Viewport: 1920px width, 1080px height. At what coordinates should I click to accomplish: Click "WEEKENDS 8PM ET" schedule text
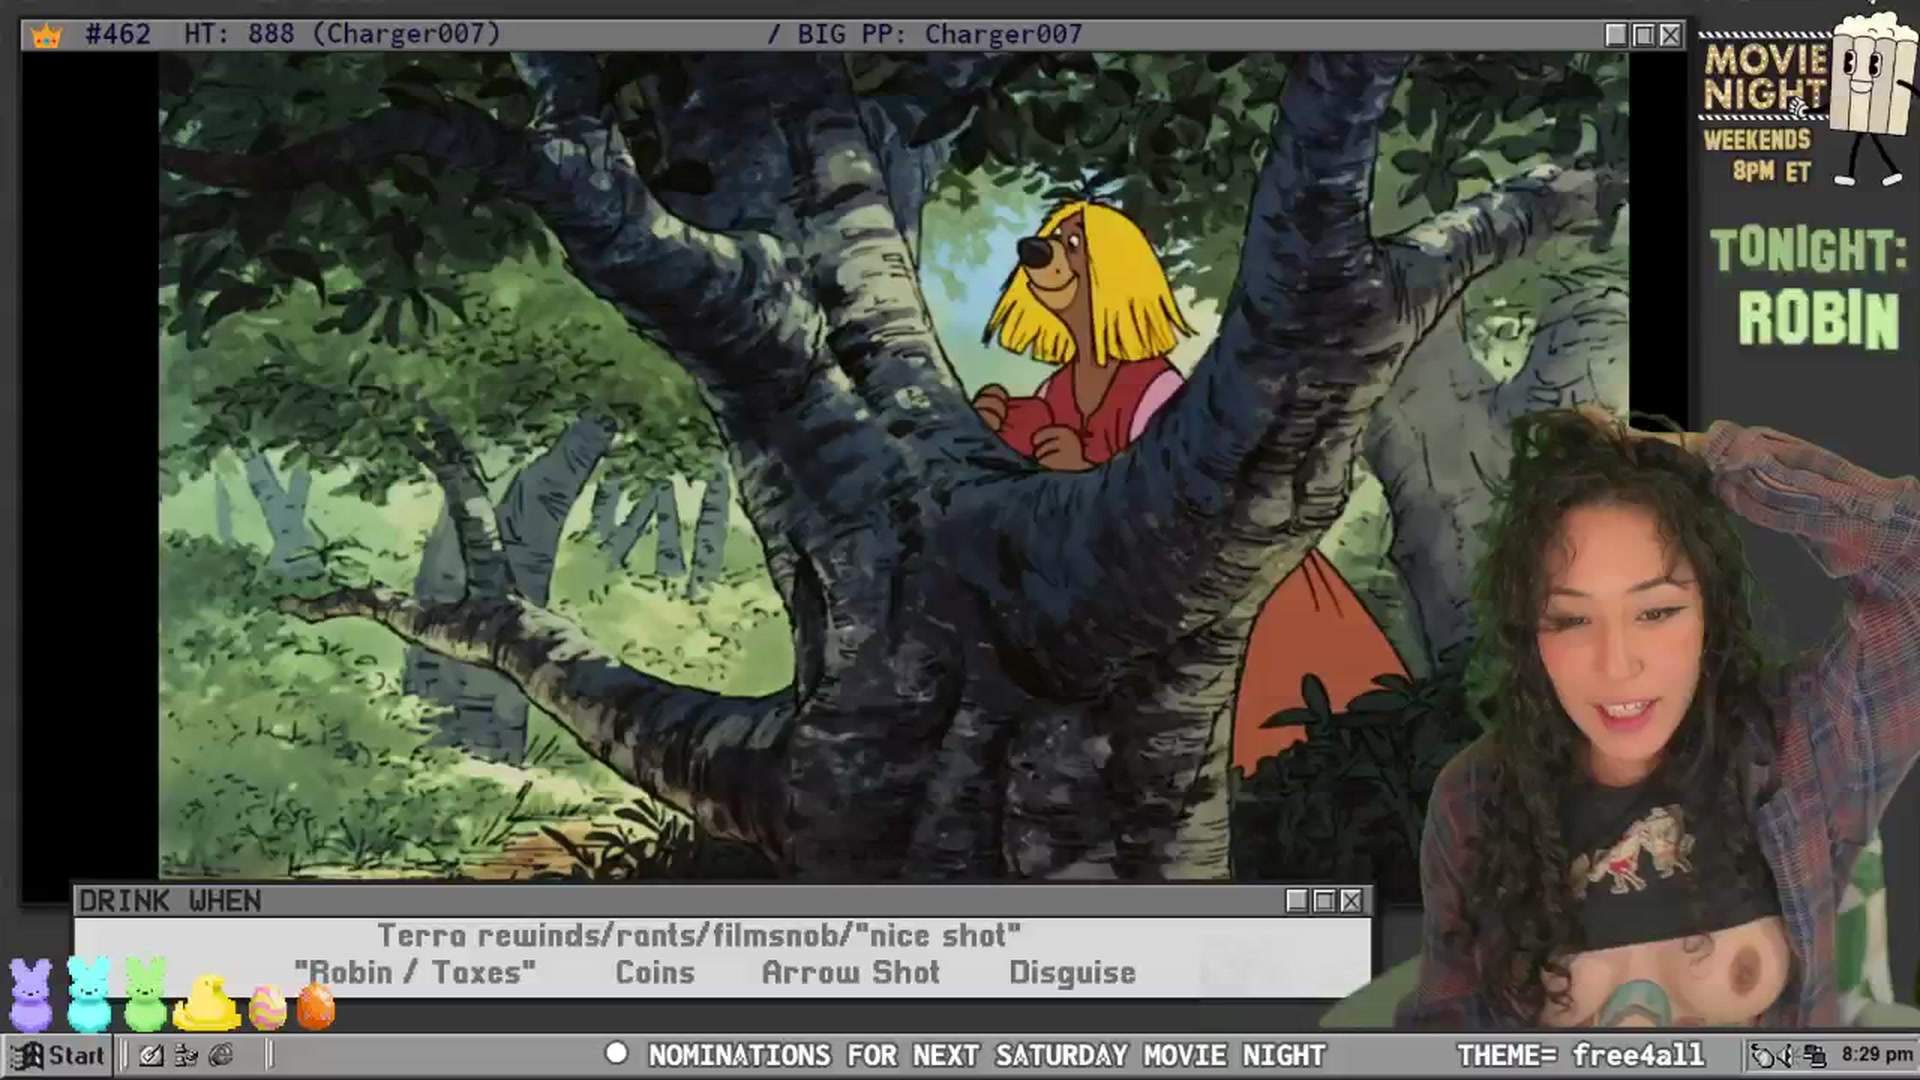tap(1758, 155)
